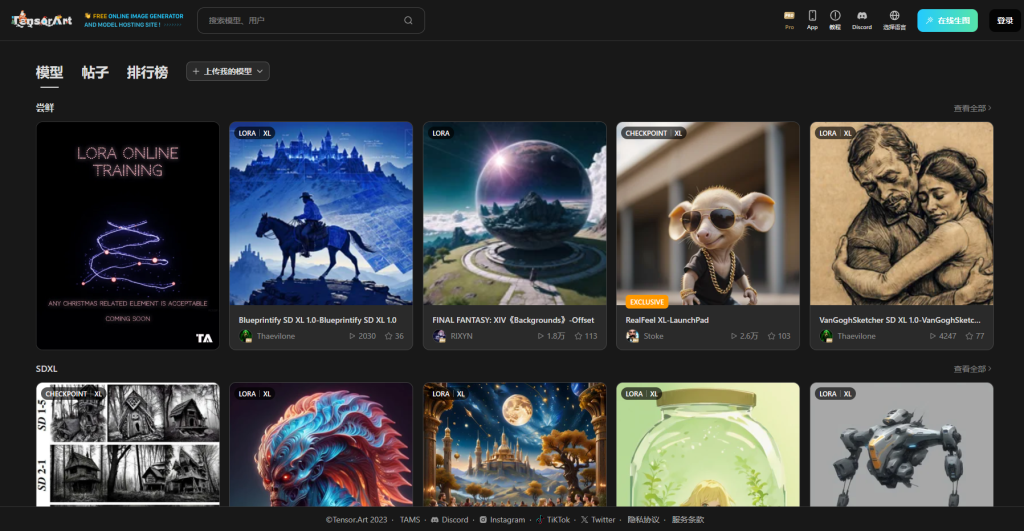Switch to the 模型 tab
Screen dimensions: 1024x531
49,72
